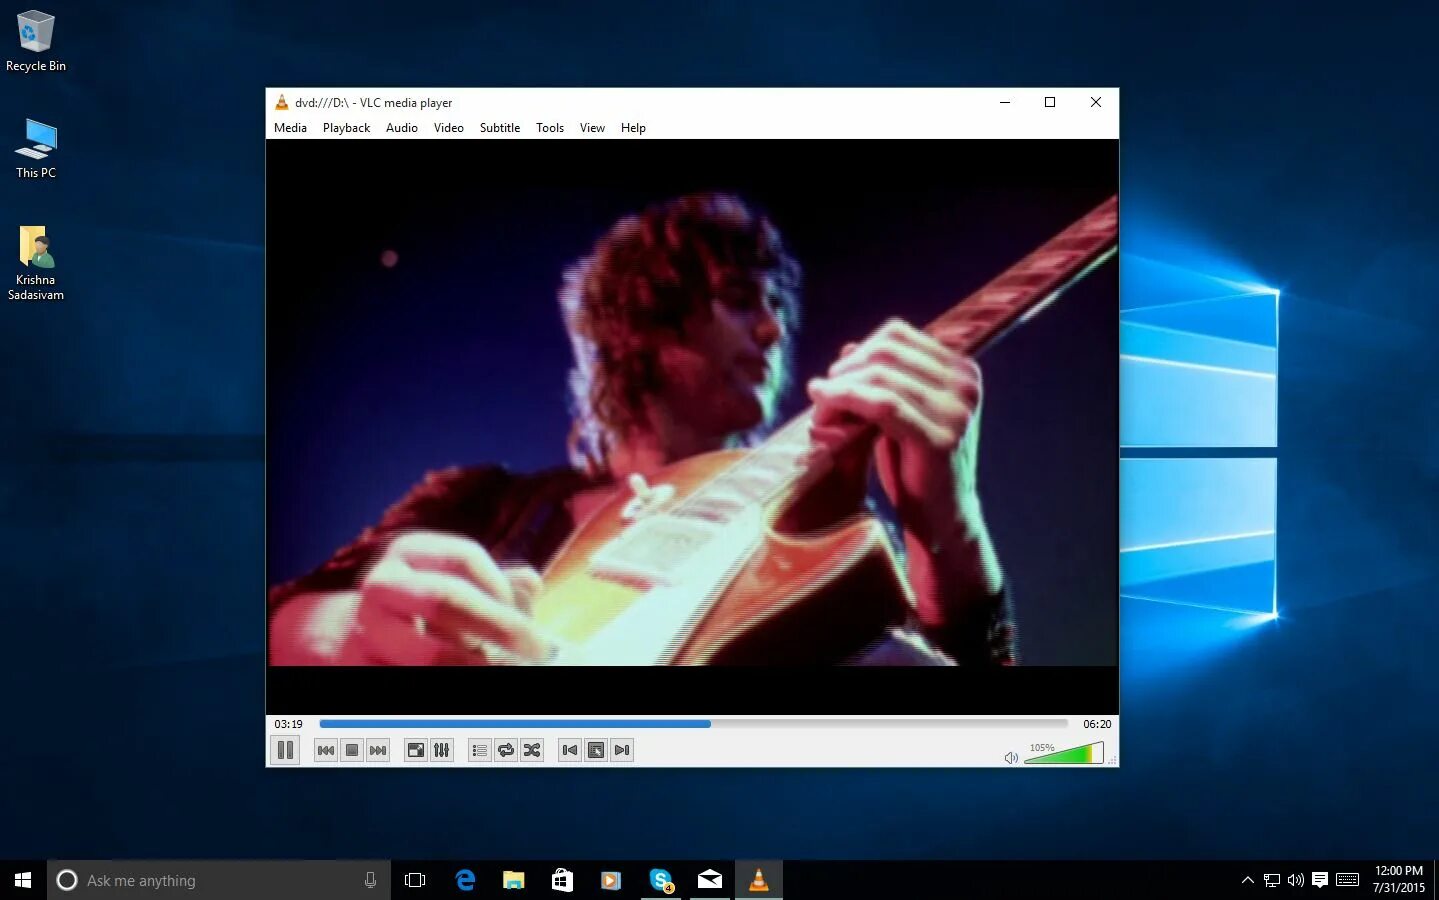Toggle loop repeat mode

pos(506,750)
